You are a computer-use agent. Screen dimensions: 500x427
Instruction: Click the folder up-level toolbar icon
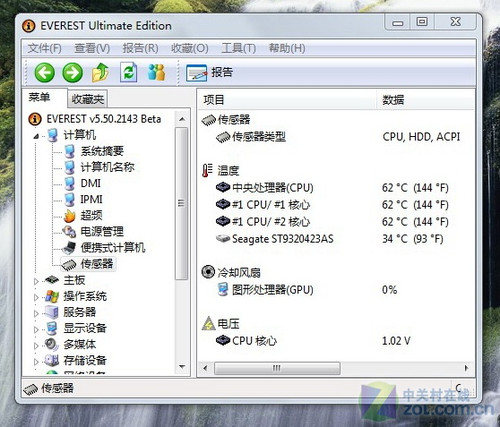100,72
